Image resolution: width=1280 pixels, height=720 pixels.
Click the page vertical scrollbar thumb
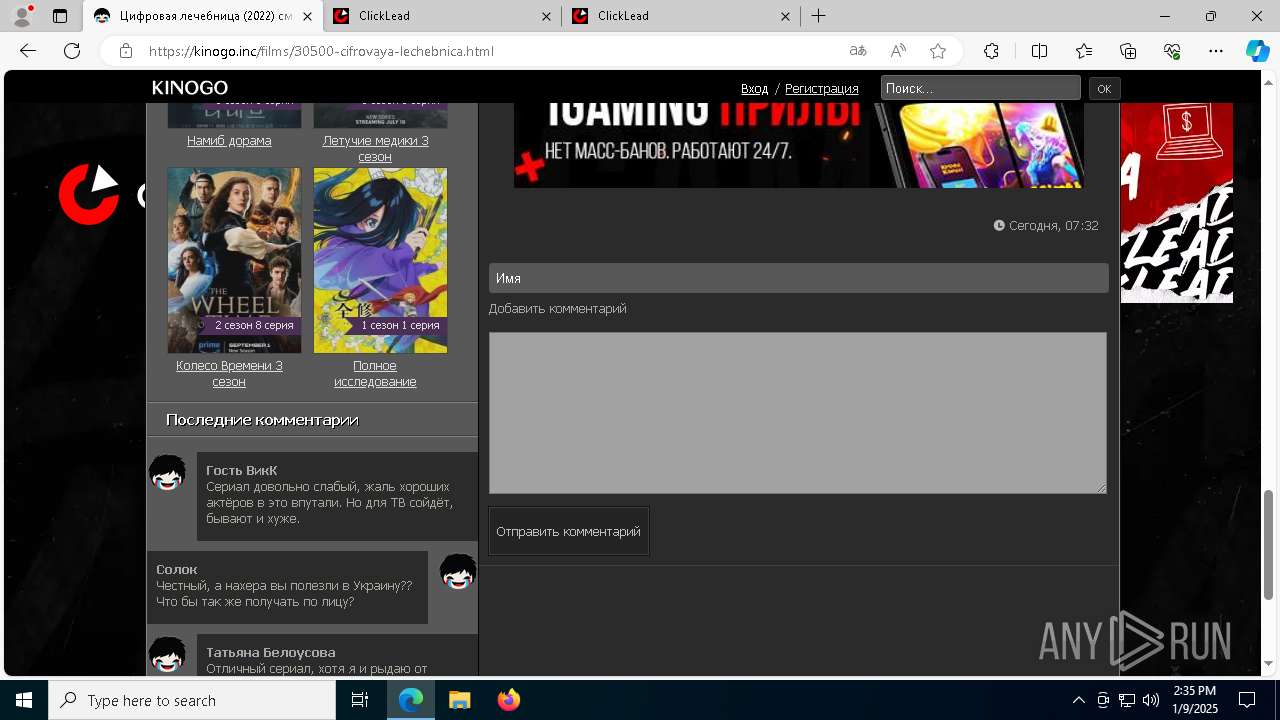coord(1269,545)
